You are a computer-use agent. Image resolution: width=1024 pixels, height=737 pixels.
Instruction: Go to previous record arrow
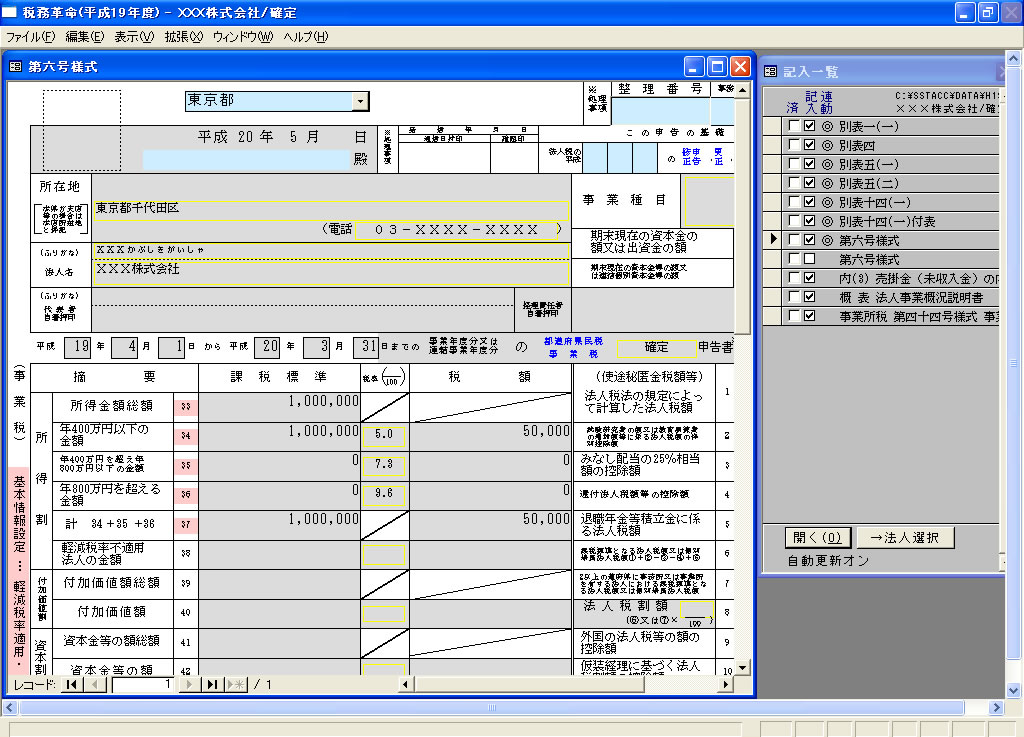95,684
